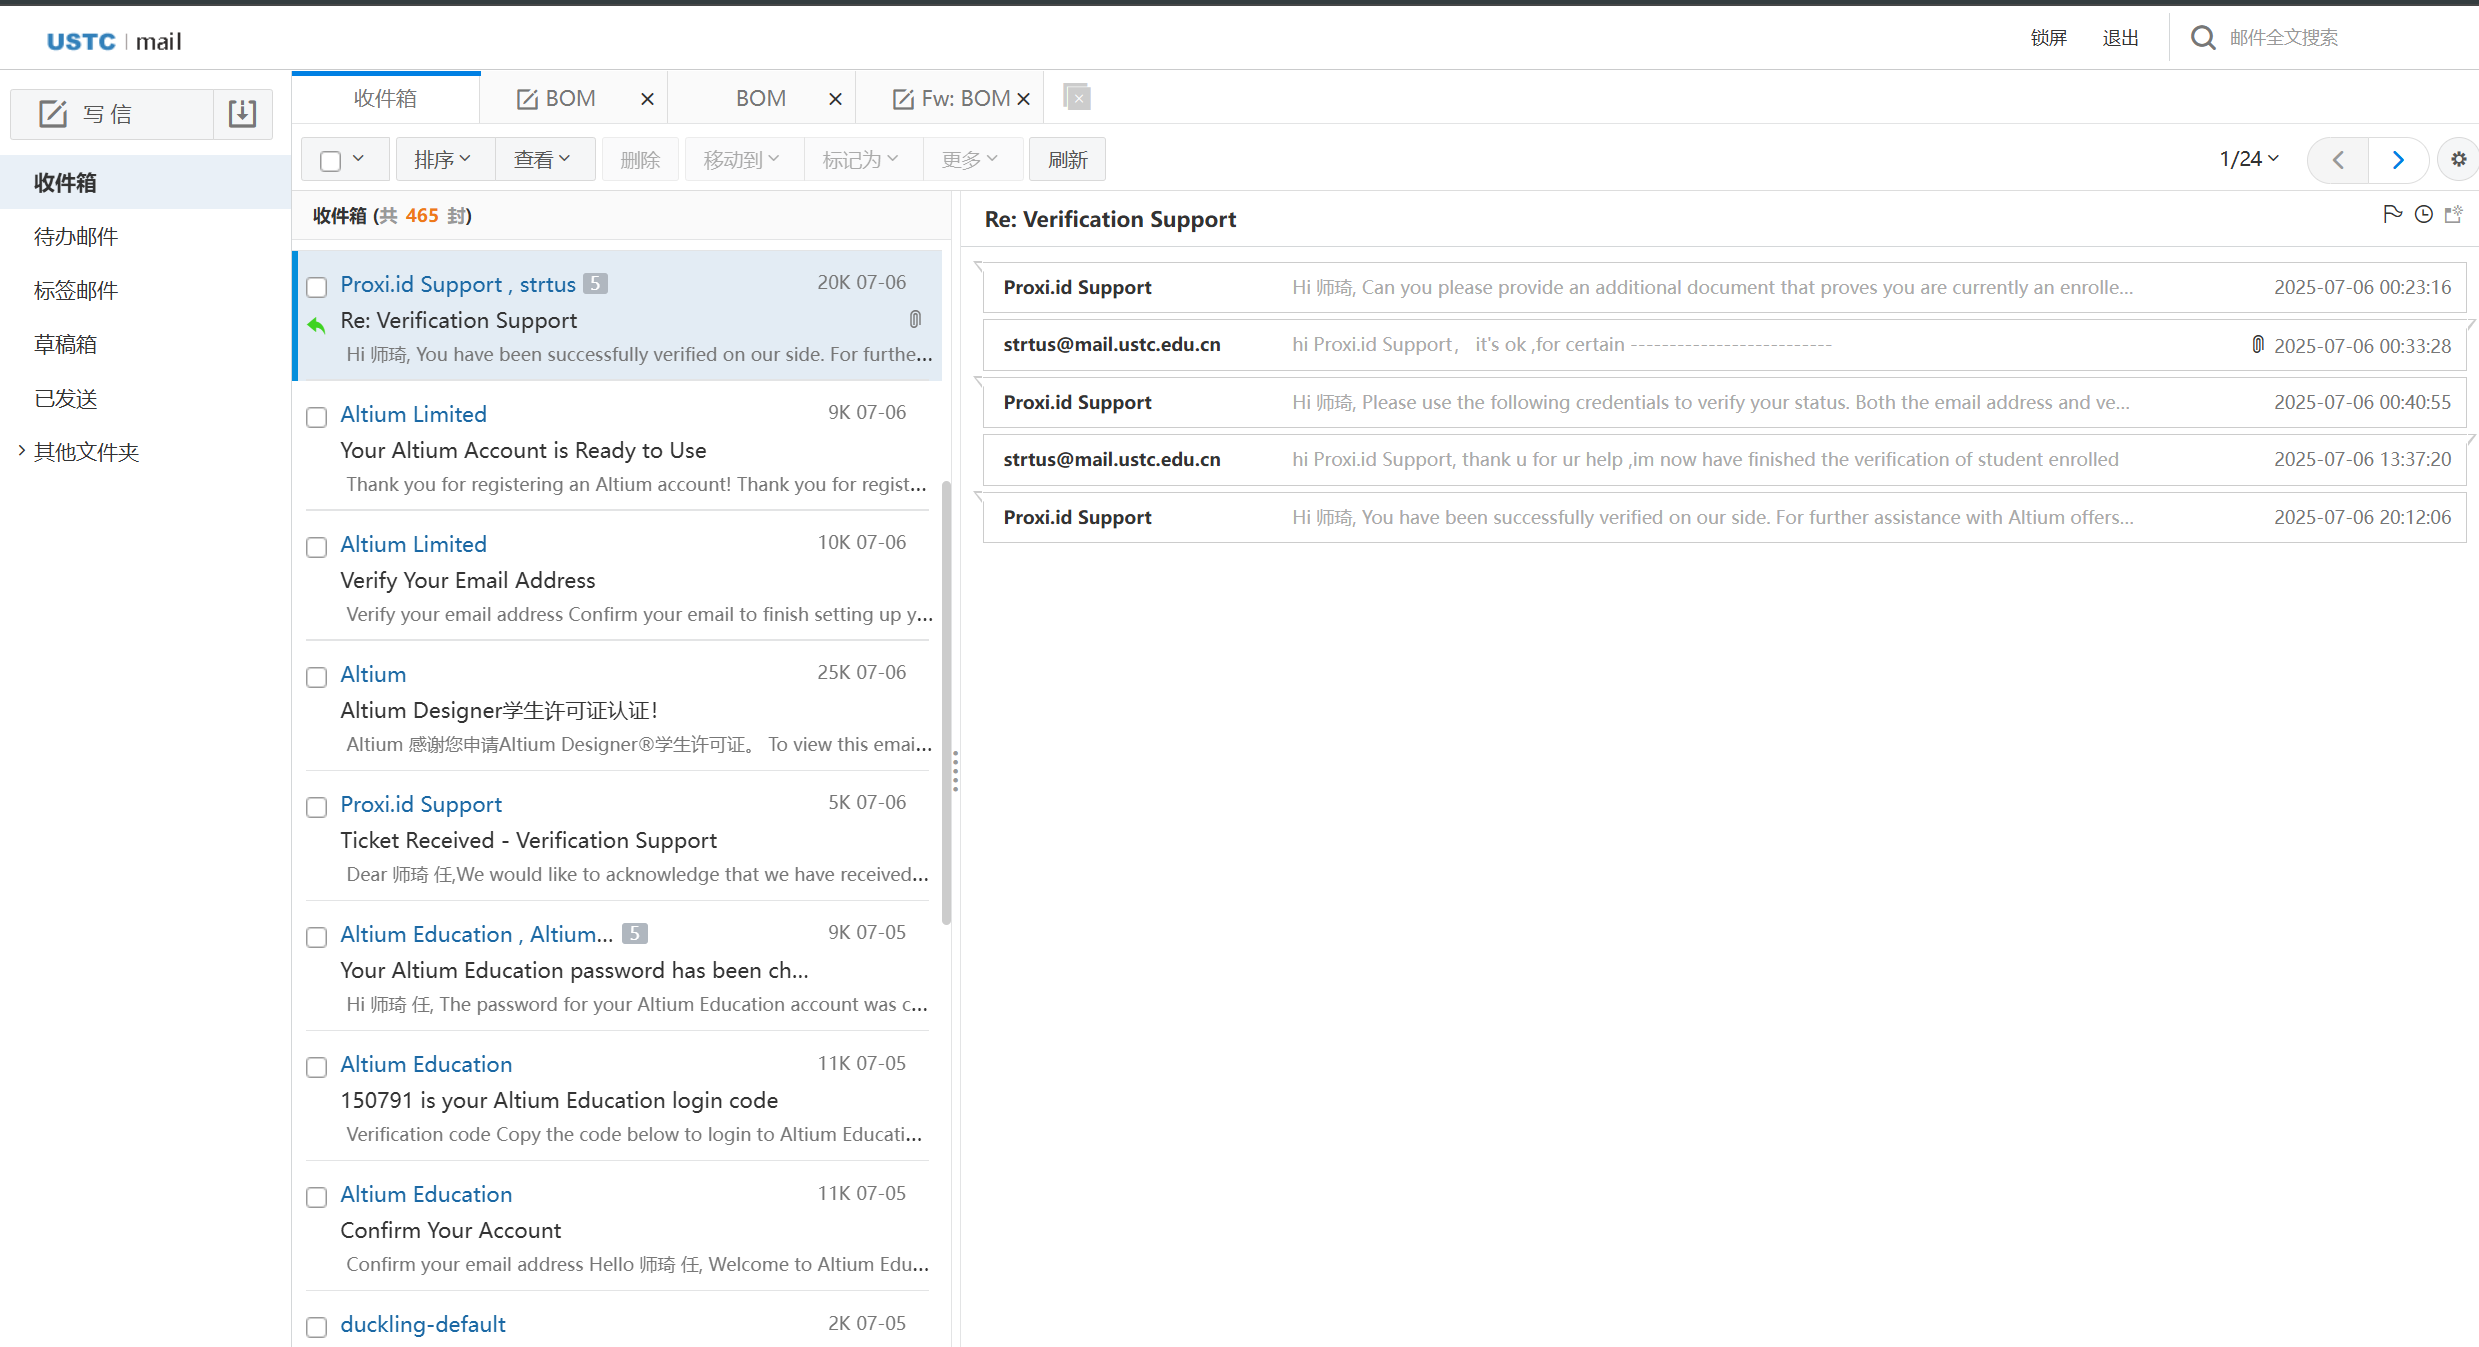Screen dimensions: 2479x1347
Task: Click the close-all-tabs icon
Action: pos(1077,97)
